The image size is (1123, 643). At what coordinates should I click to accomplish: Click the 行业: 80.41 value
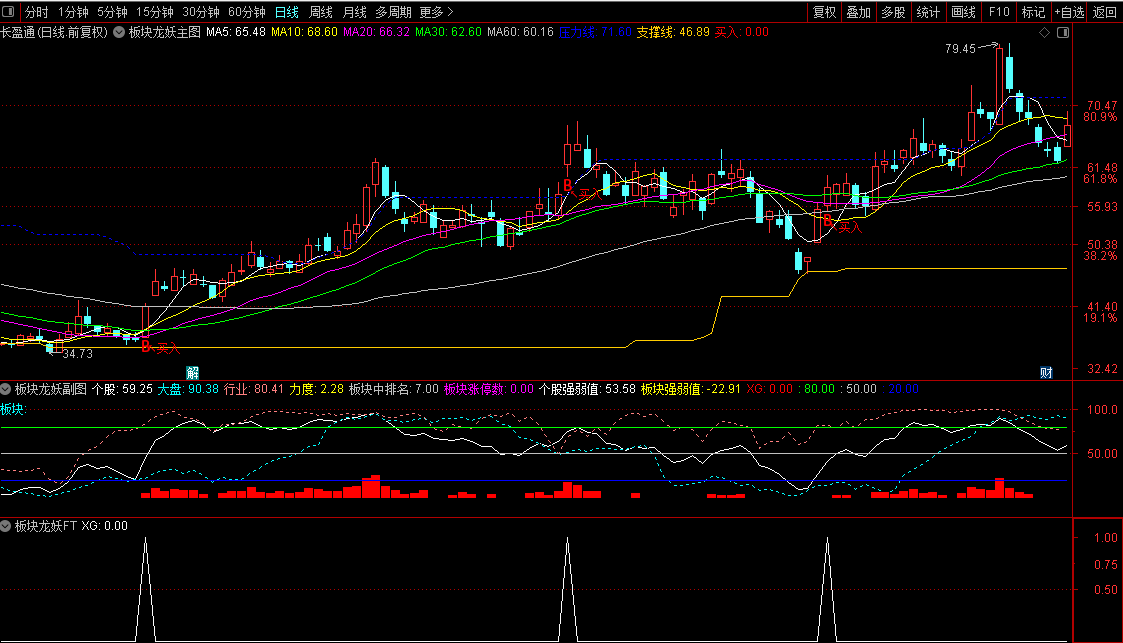click(x=254, y=389)
